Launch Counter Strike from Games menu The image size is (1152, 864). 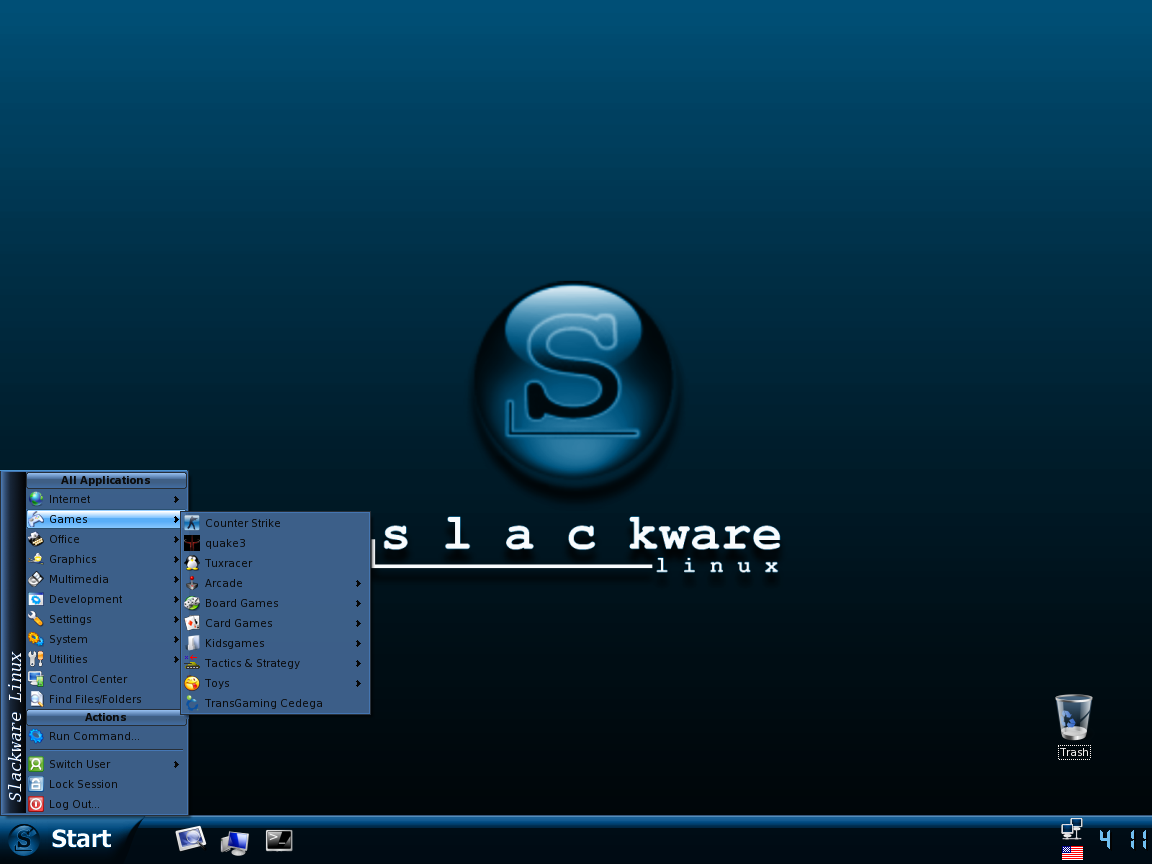(276, 523)
